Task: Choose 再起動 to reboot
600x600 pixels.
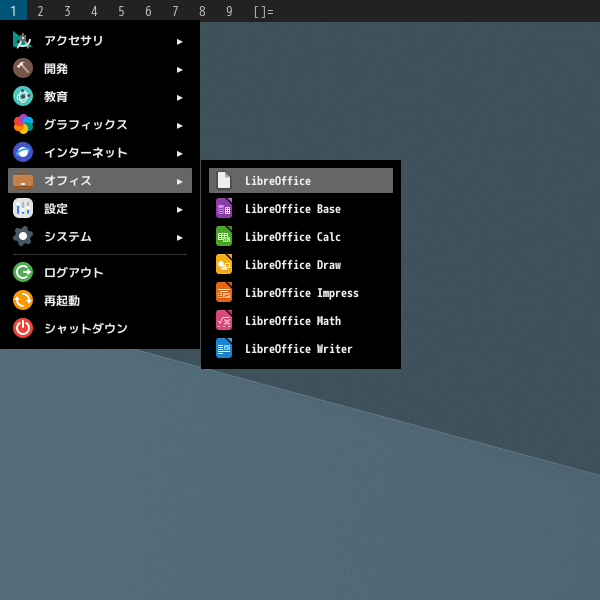Action: 100,300
